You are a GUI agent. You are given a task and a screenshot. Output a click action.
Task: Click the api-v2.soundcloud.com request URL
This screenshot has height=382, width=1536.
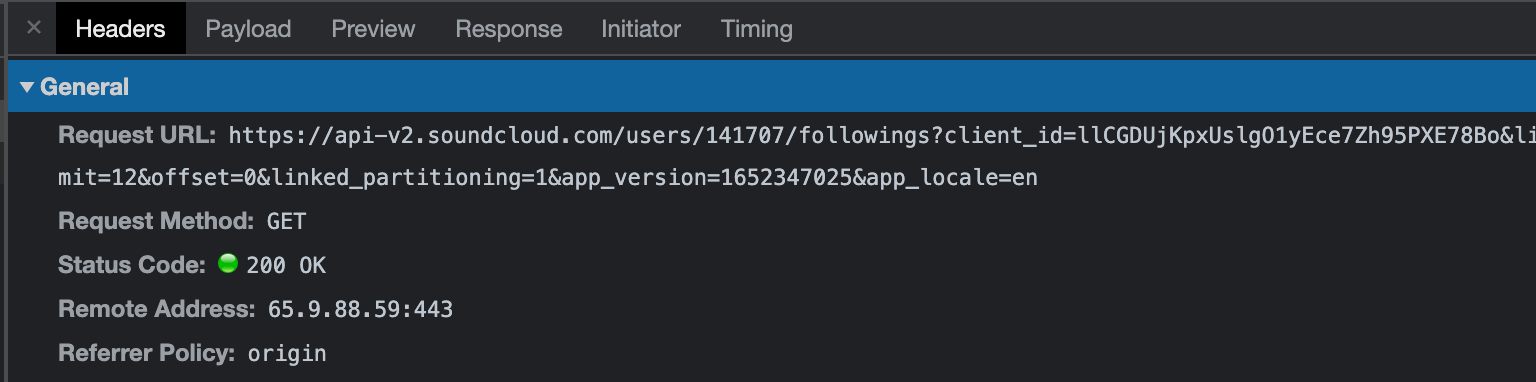882,135
